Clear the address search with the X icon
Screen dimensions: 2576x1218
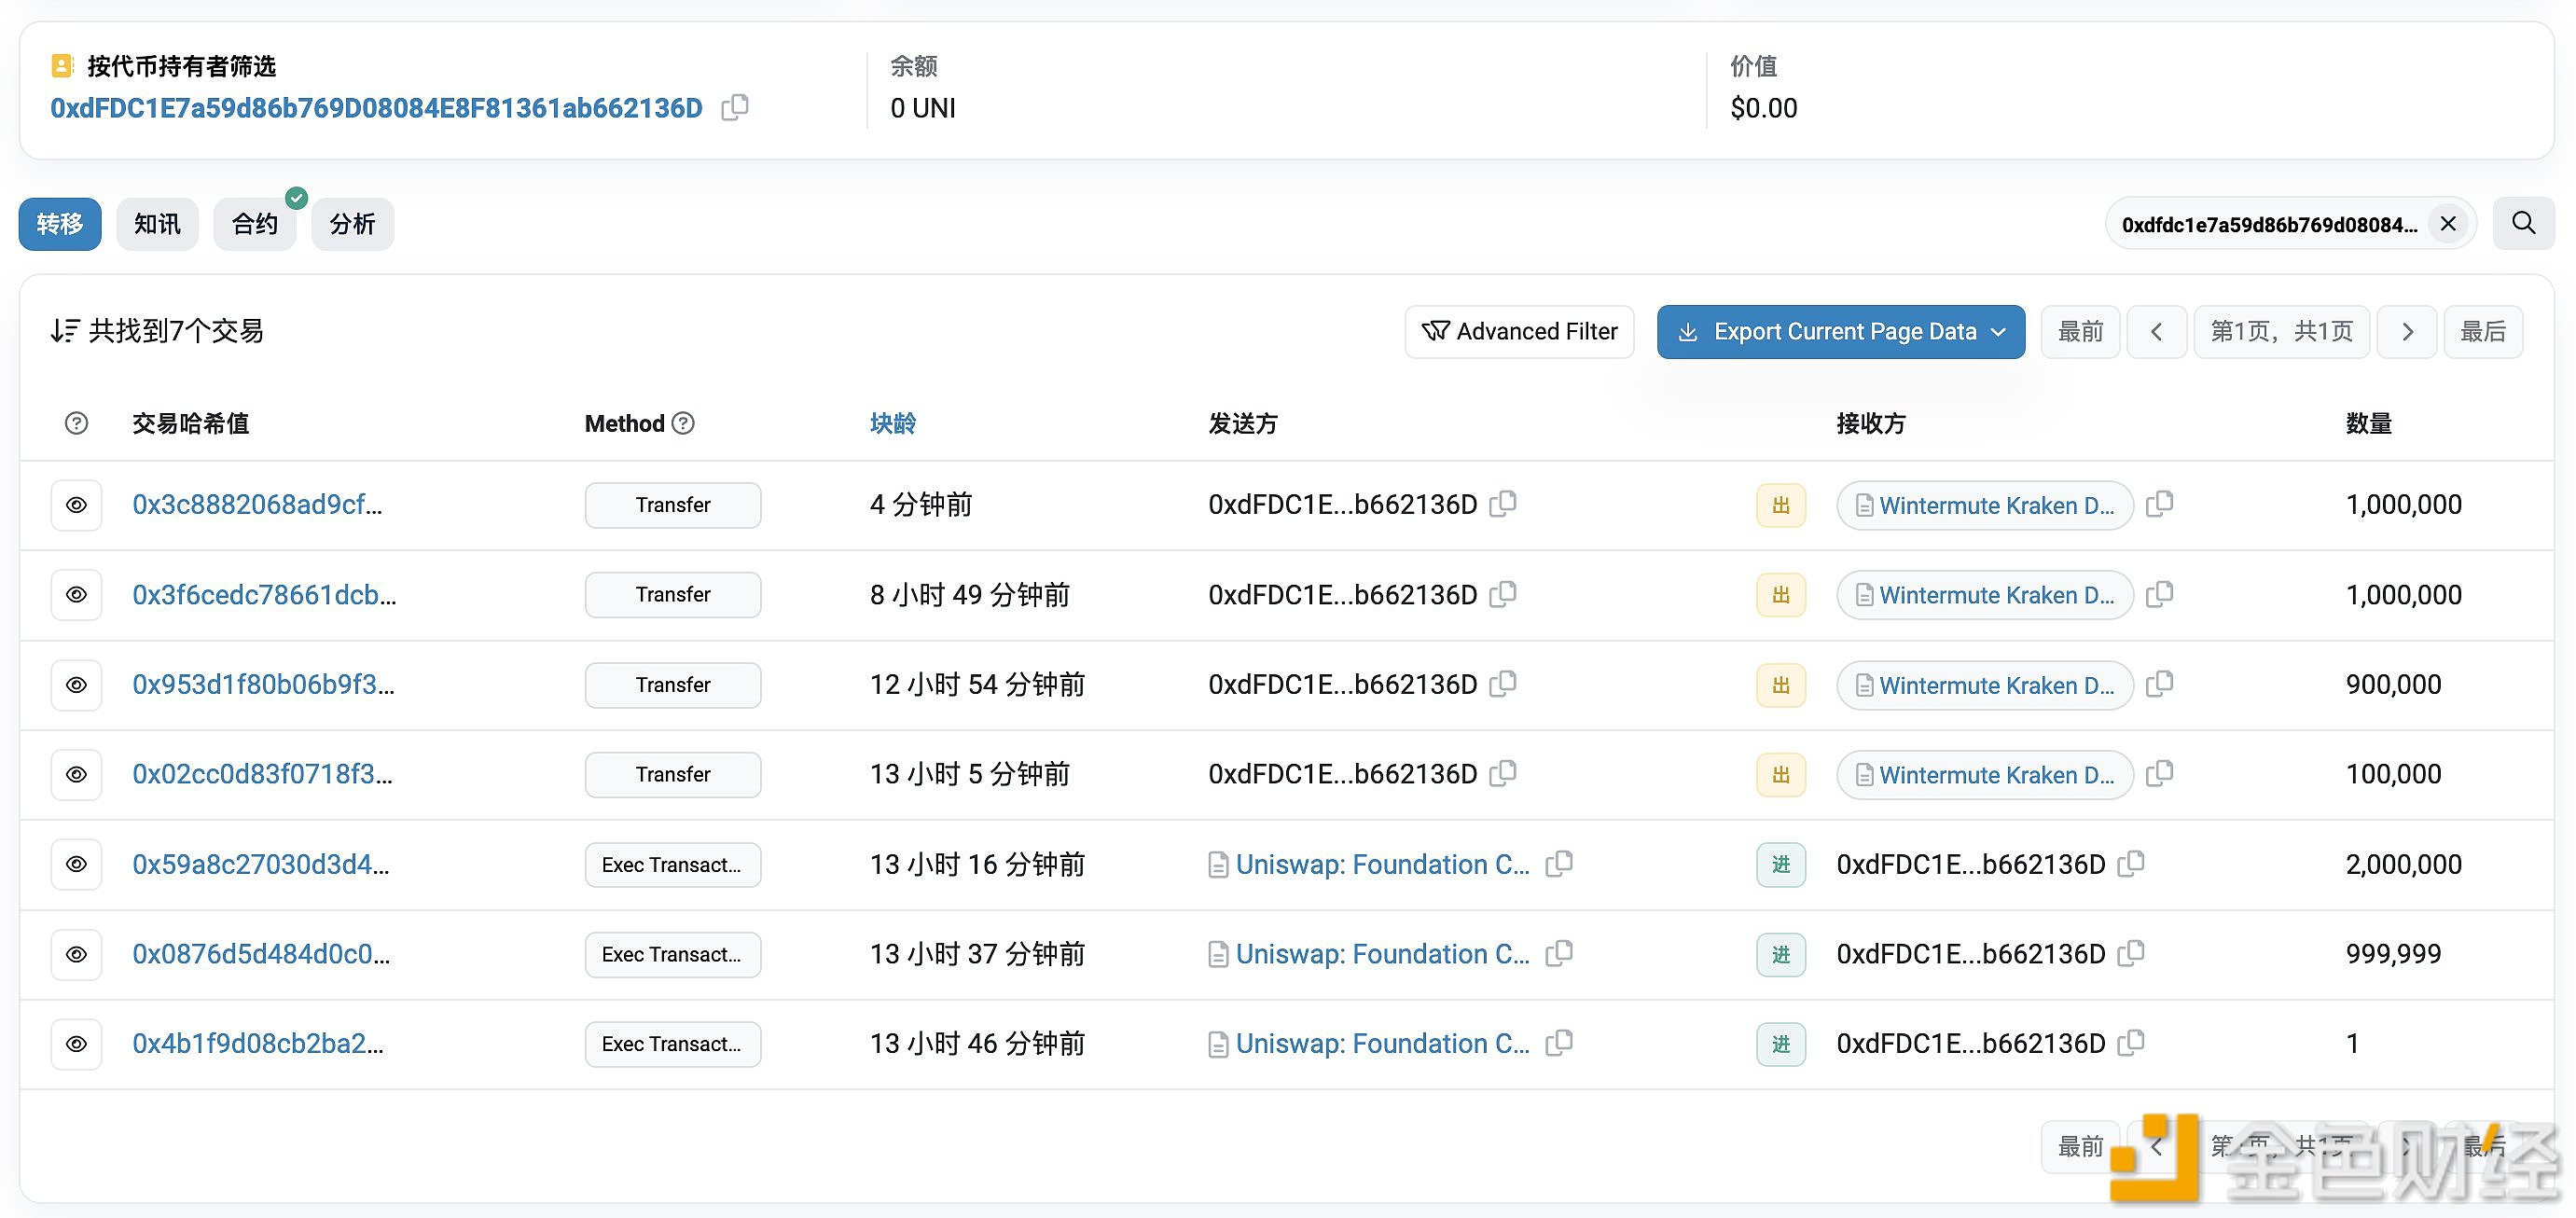tap(2448, 223)
